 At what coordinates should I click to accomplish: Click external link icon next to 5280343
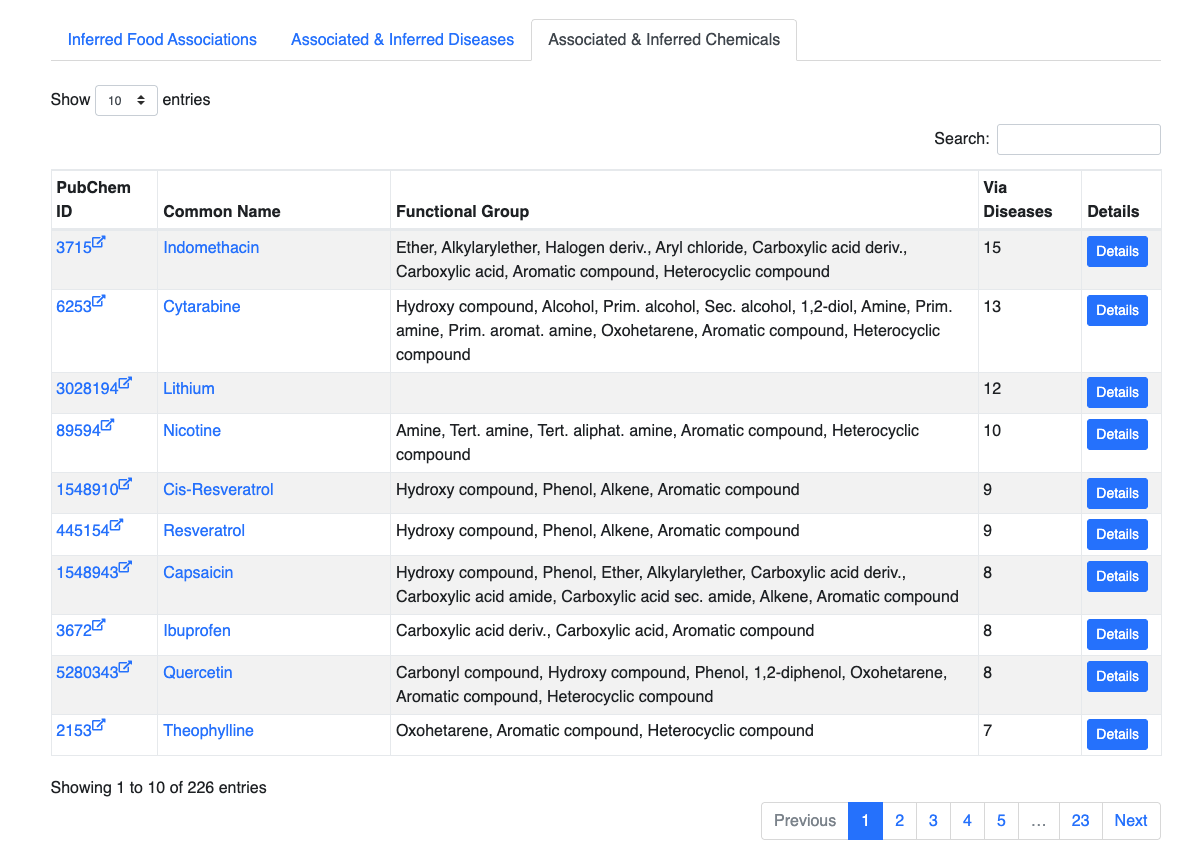pyautogui.click(x=125, y=668)
